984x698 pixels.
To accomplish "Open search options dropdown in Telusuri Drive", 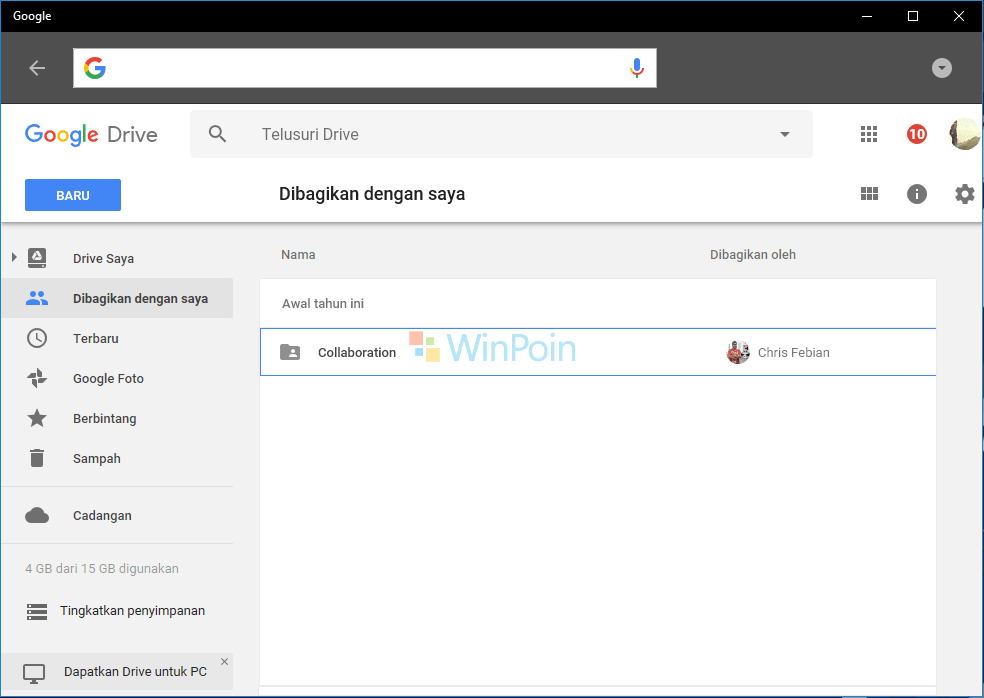I will (x=784, y=133).
